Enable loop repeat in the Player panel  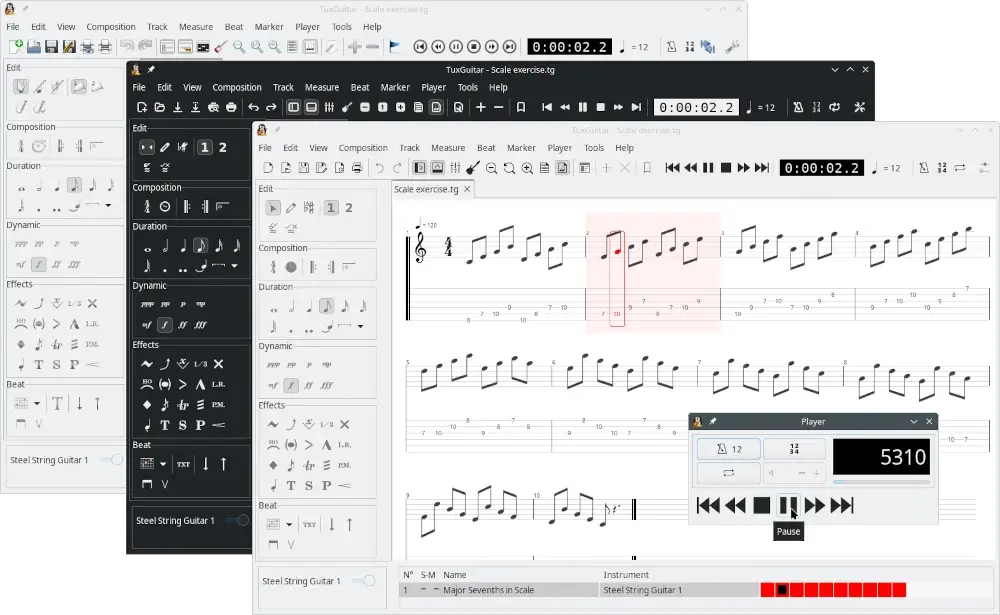tap(729, 472)
